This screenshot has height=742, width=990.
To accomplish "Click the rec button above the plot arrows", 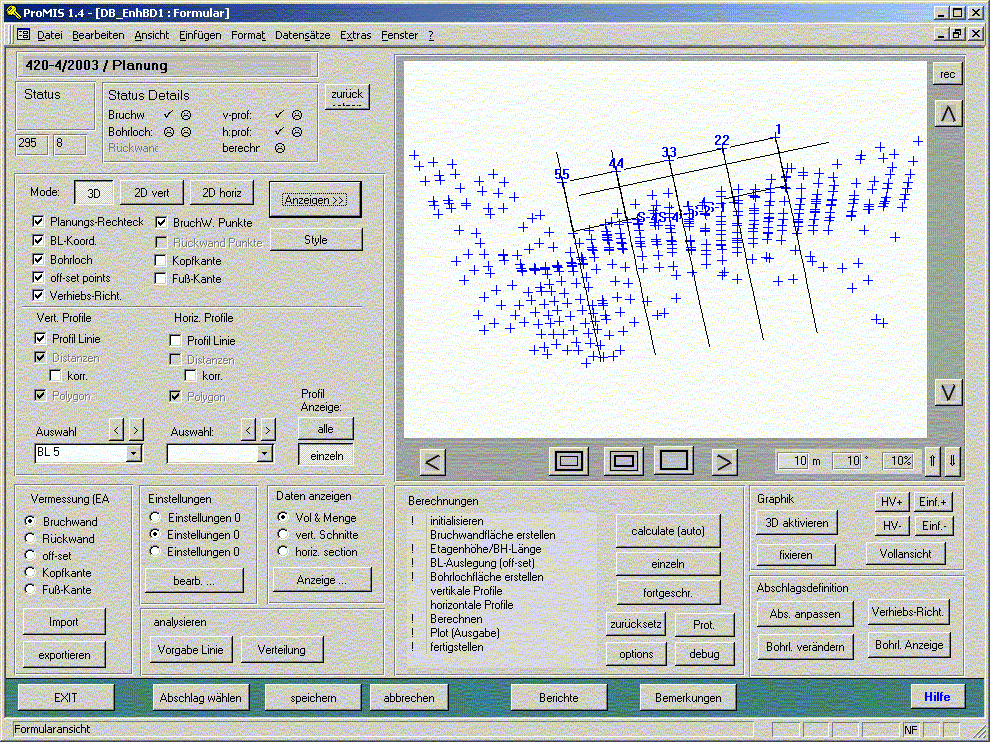I will tap(947, 74).
